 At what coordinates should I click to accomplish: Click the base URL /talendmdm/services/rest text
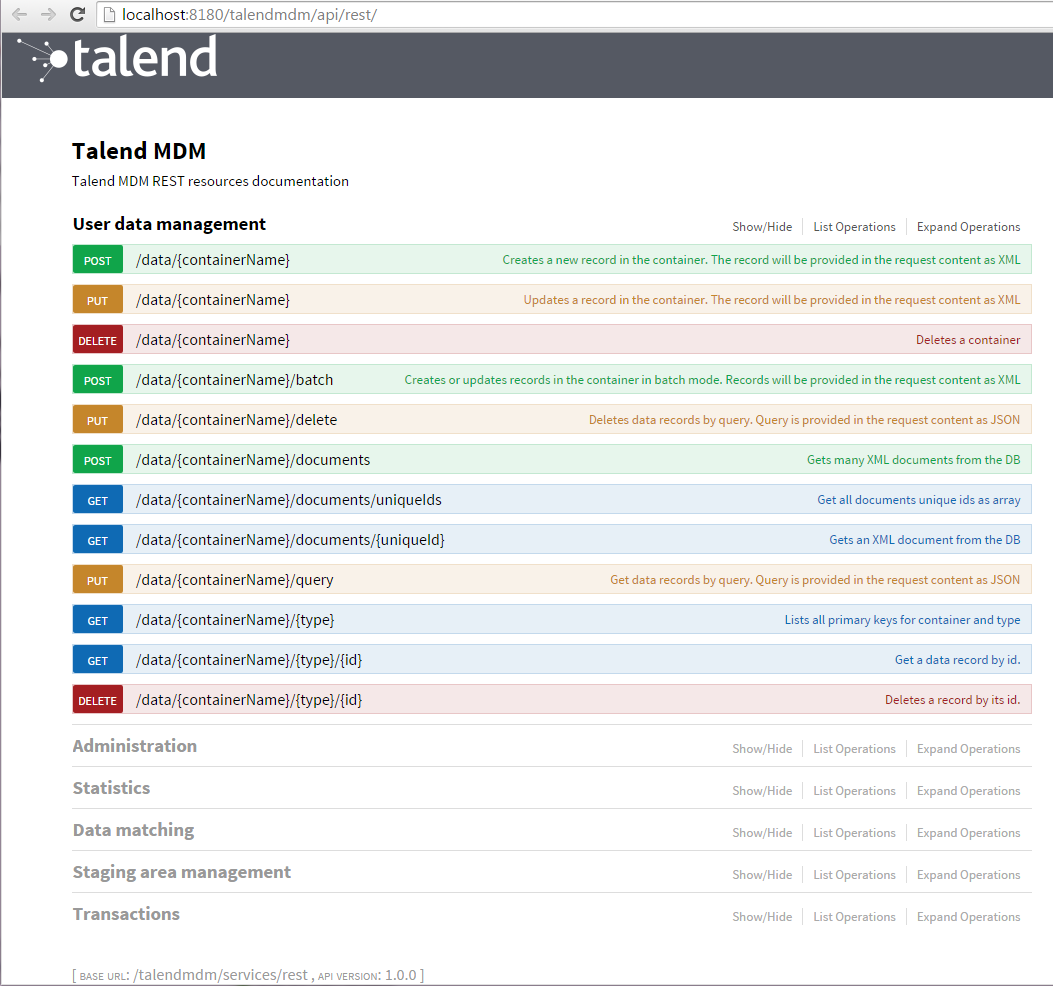tap(220, 975)
